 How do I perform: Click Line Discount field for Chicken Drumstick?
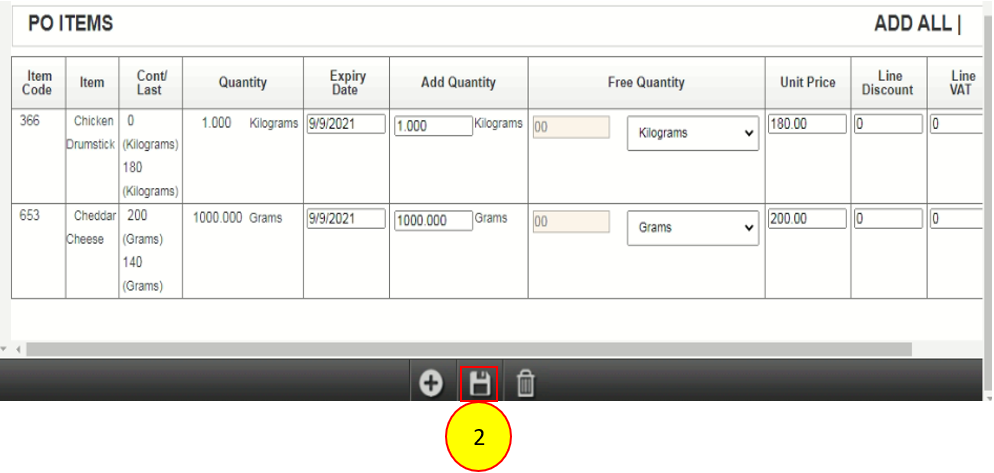click(x=887, y=125)
